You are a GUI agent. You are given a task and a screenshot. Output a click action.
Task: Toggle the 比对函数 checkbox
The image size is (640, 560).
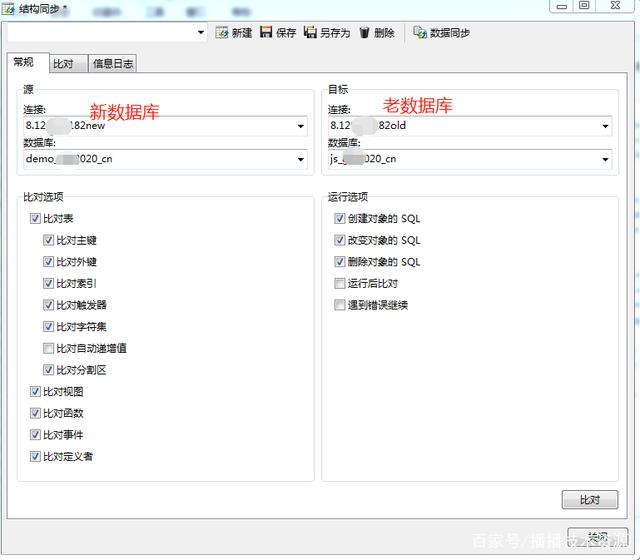point(35,413)
